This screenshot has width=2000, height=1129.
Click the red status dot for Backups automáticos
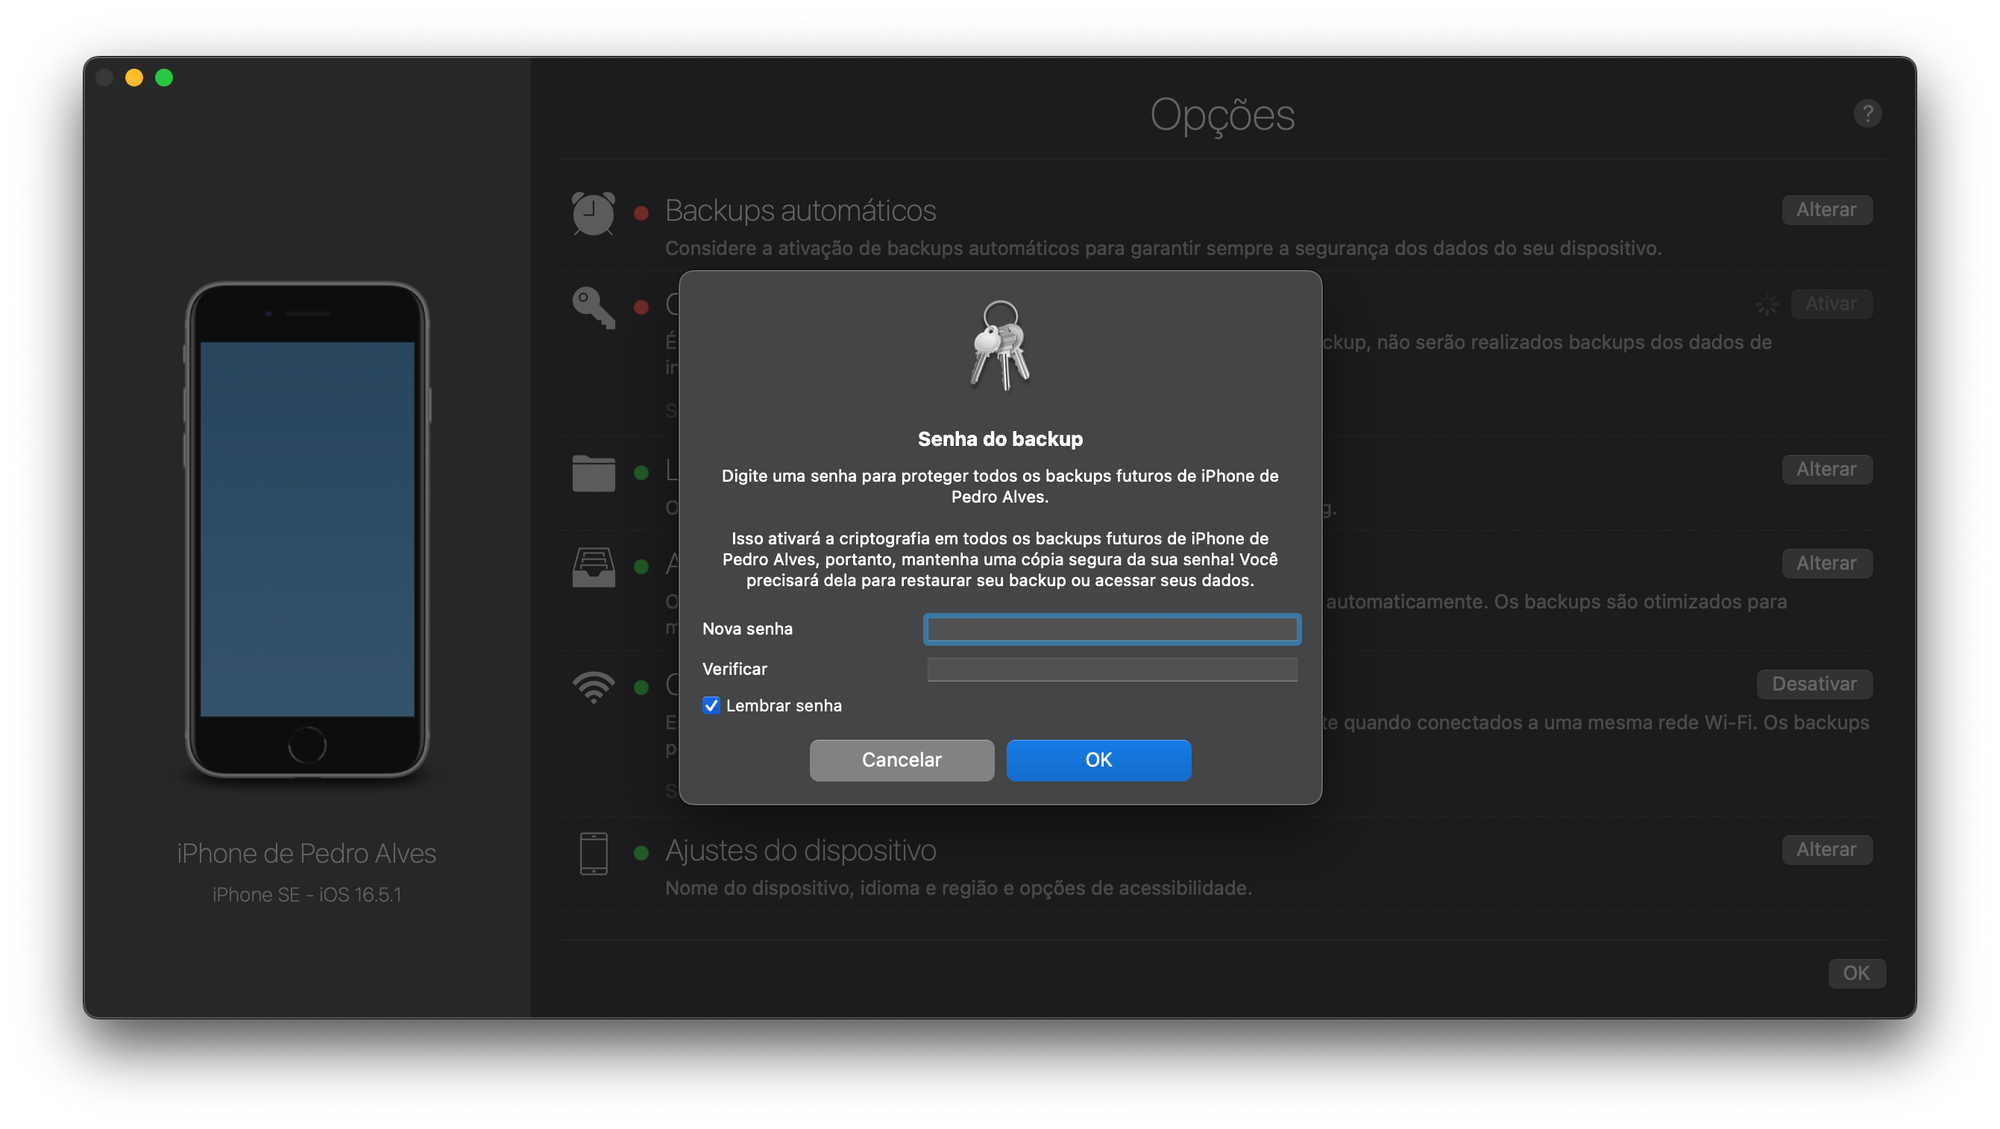(642, 213)
